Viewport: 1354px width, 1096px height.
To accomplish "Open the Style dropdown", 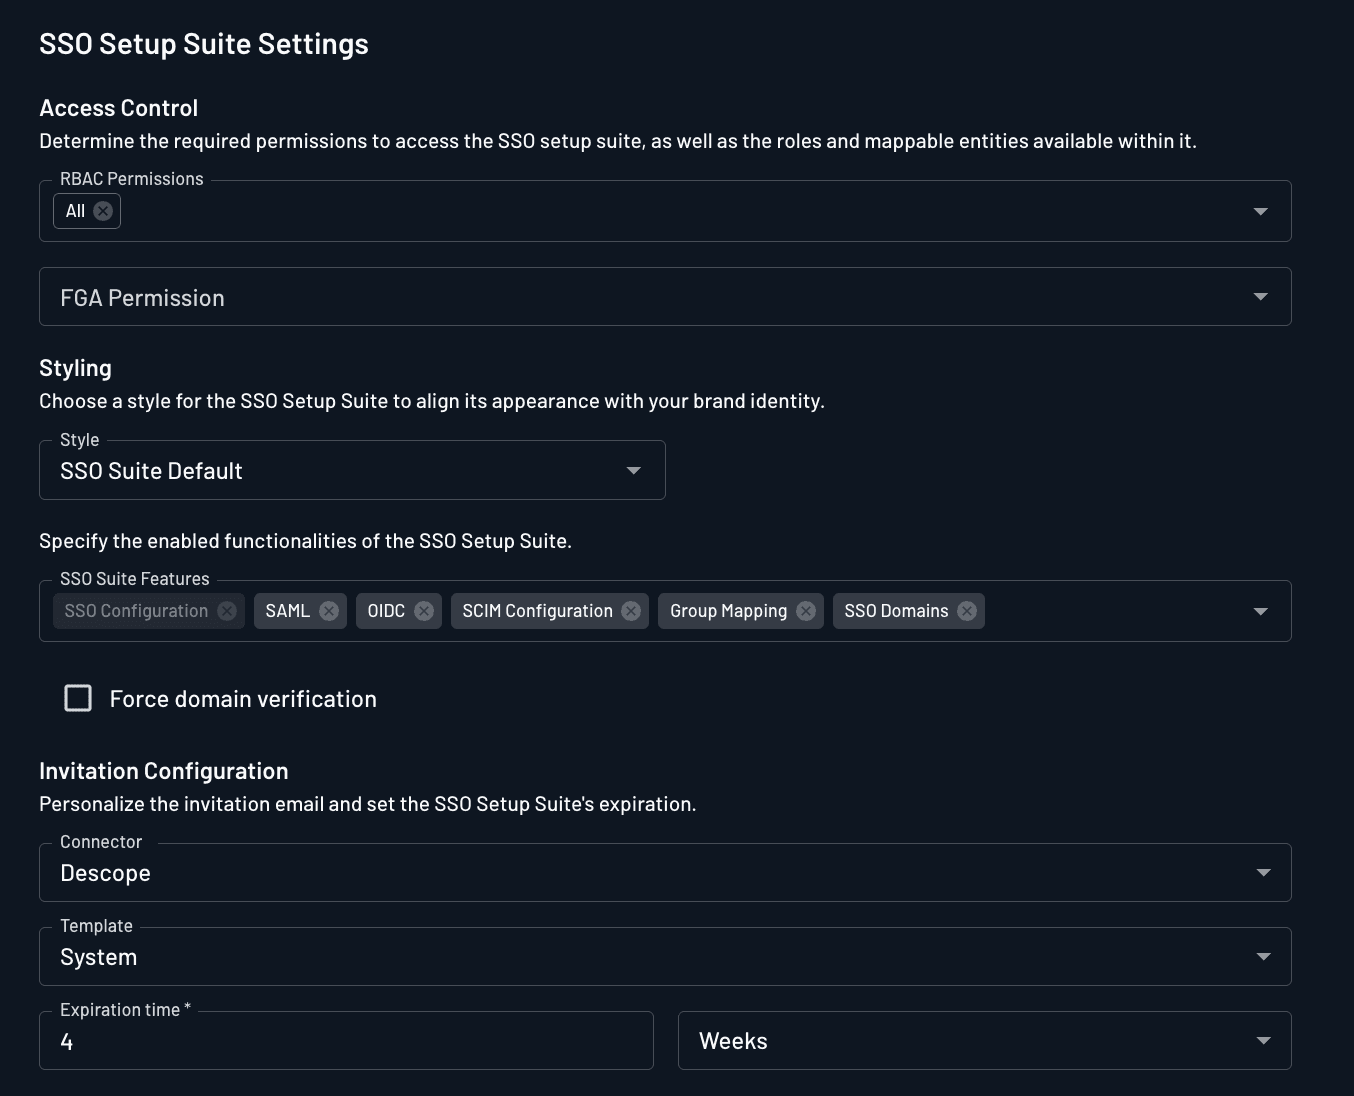I will click(632, 470).
